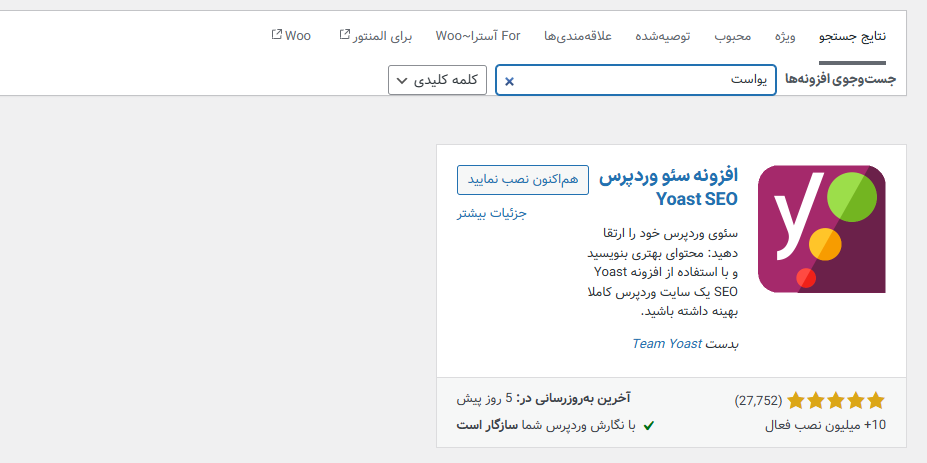Click the external link icon next to برای المنتور
The width and height of the screenshot is (927, 463).
(345, 35)
